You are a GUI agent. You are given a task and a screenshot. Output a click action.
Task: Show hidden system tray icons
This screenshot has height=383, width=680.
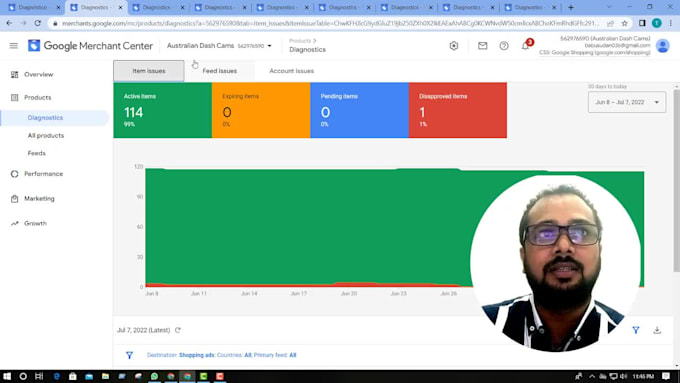click(592, 376)
